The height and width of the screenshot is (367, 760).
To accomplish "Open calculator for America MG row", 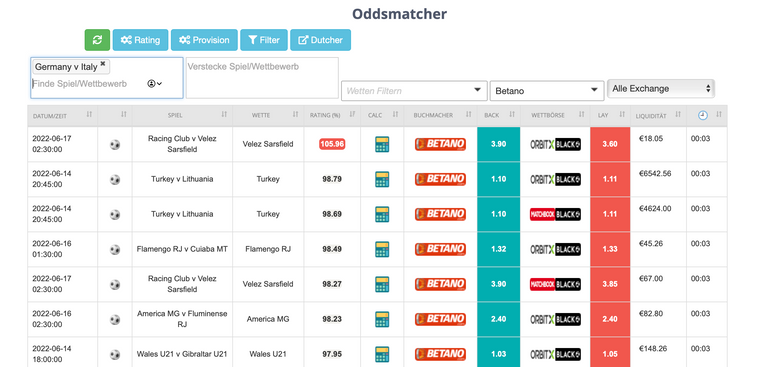I will pyautogui.click(x=382, y=319).
